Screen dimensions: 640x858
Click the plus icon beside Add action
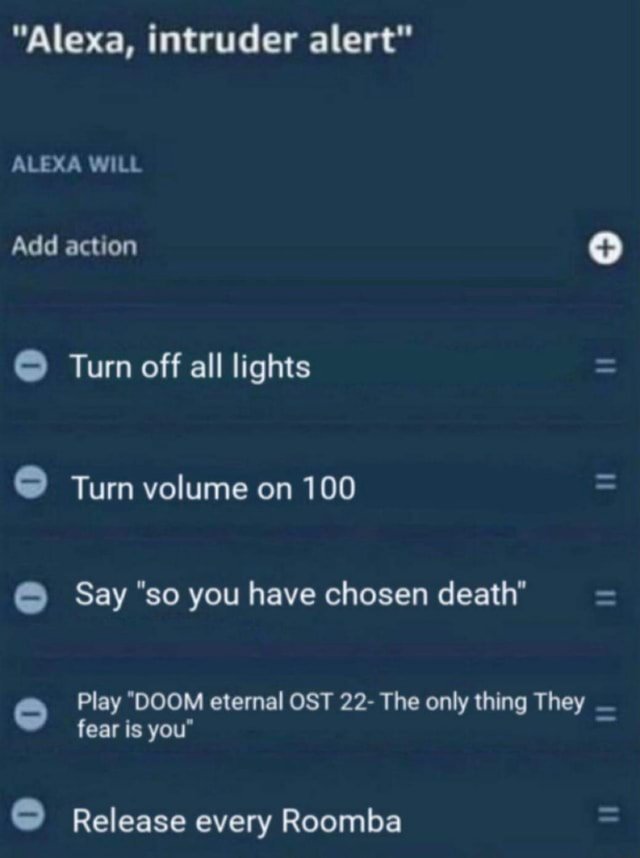click(x=606, y=249)
